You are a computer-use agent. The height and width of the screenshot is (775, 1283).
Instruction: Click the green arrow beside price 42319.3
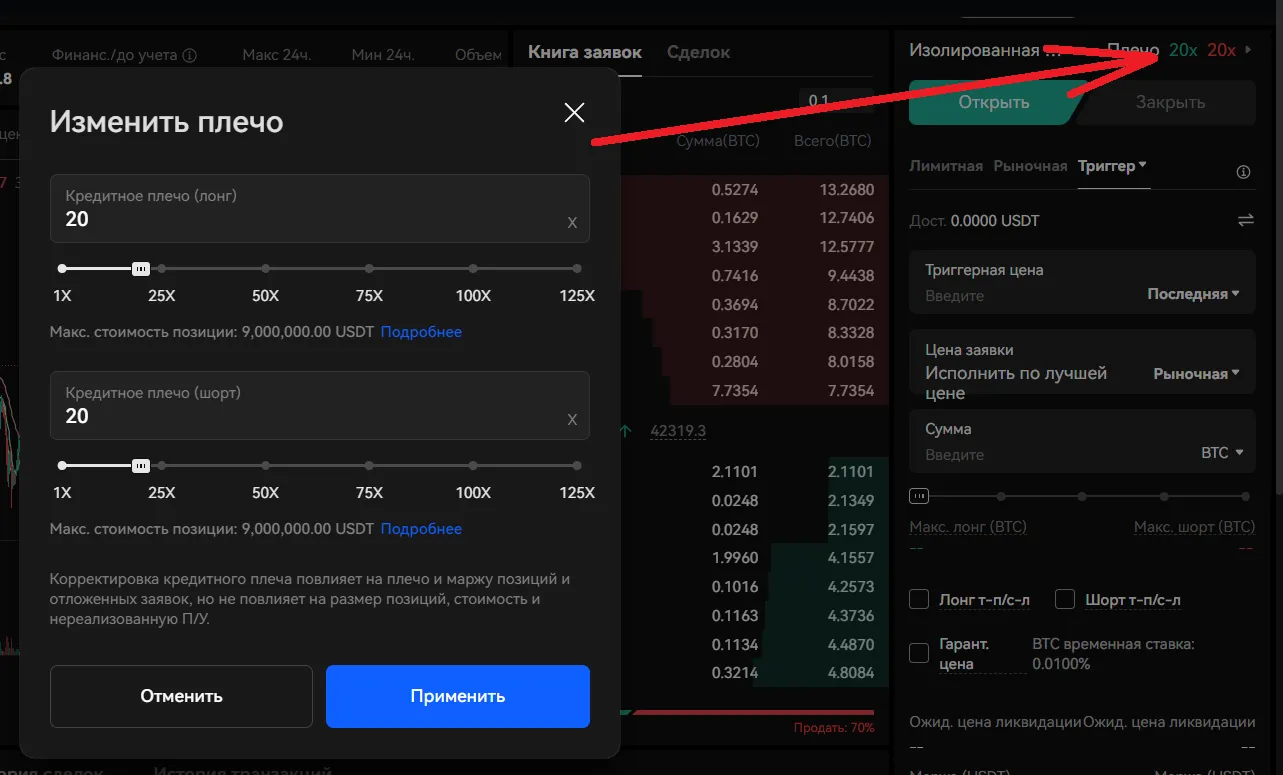pyautogui.click(x=624, y=430)
